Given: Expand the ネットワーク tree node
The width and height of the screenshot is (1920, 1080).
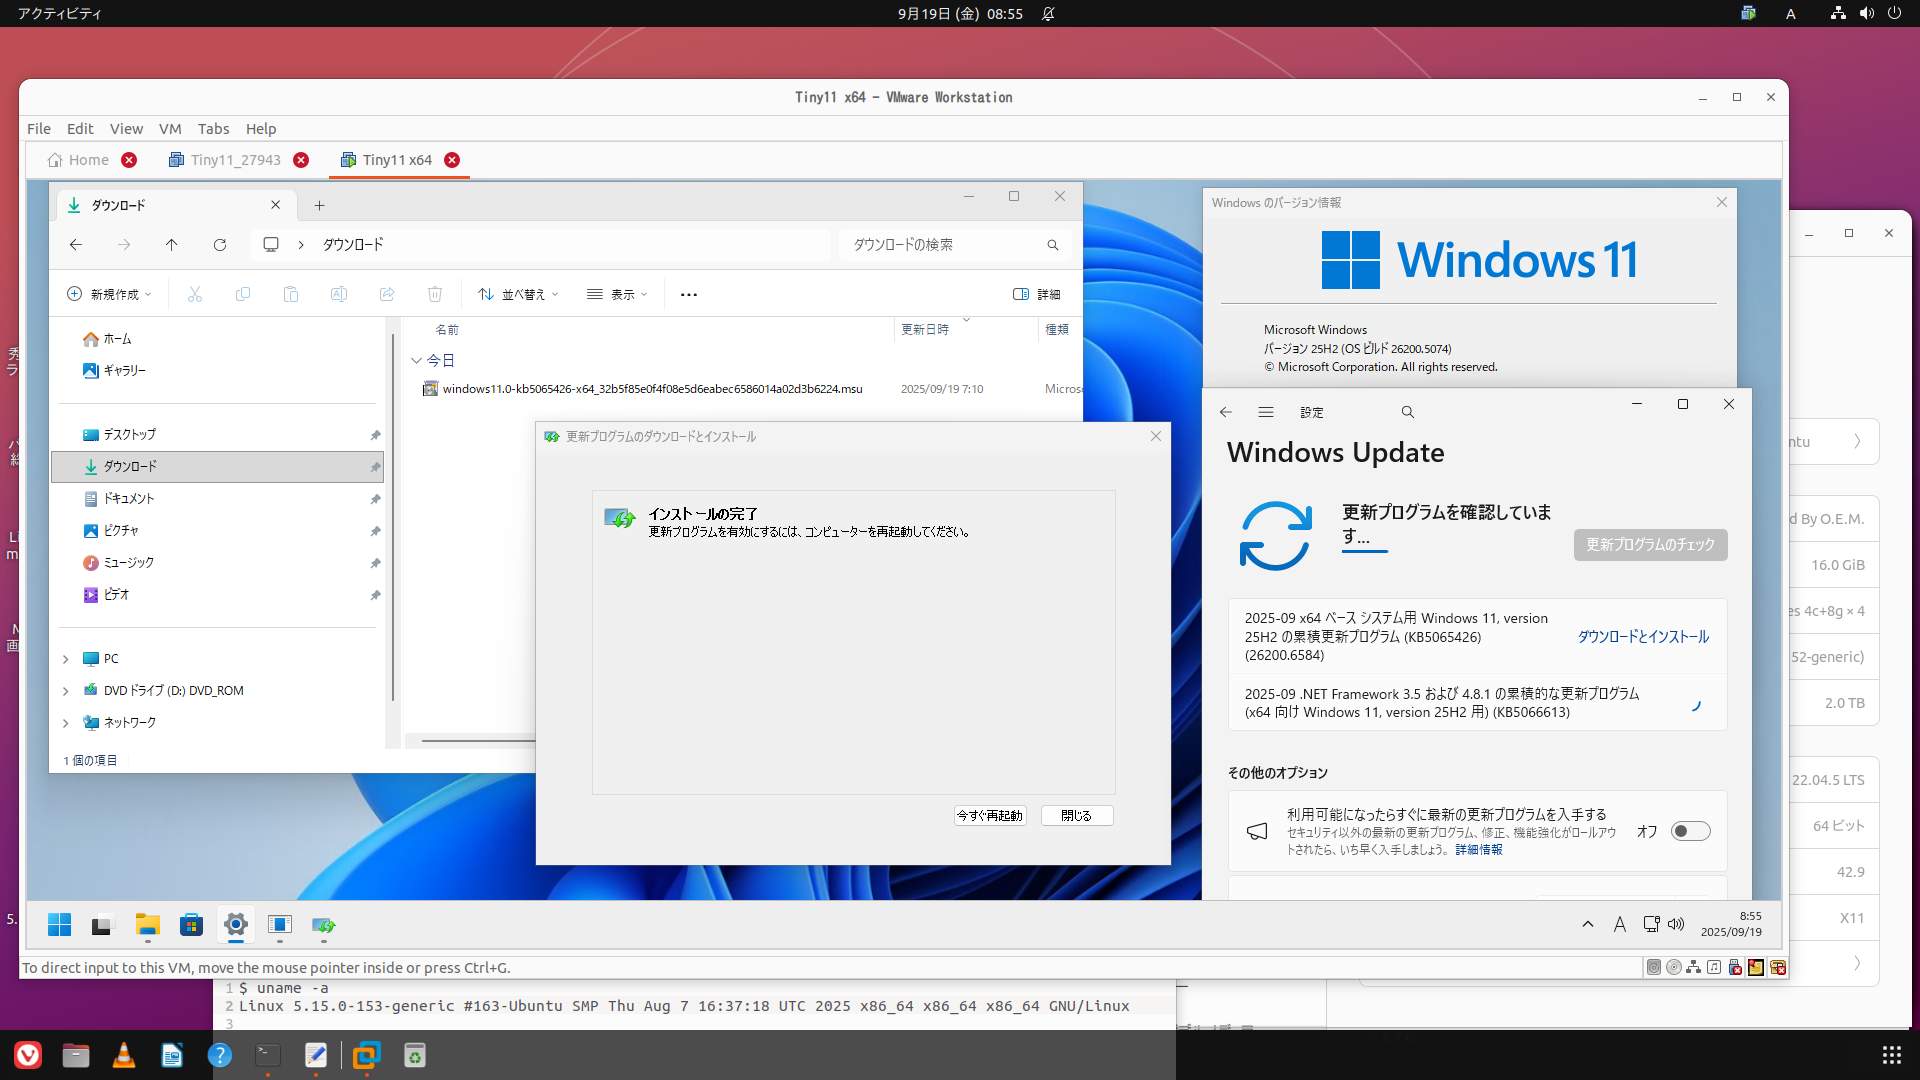Looking at the screenshot, I should click(x=66, y=723).
